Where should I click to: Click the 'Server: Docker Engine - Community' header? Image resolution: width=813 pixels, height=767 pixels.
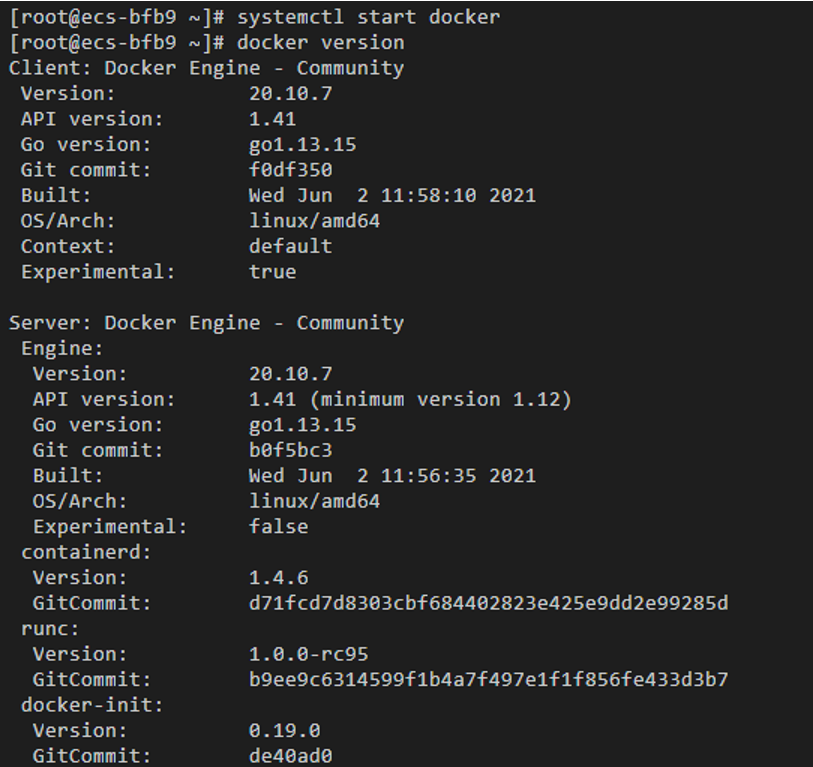[206, 322]
